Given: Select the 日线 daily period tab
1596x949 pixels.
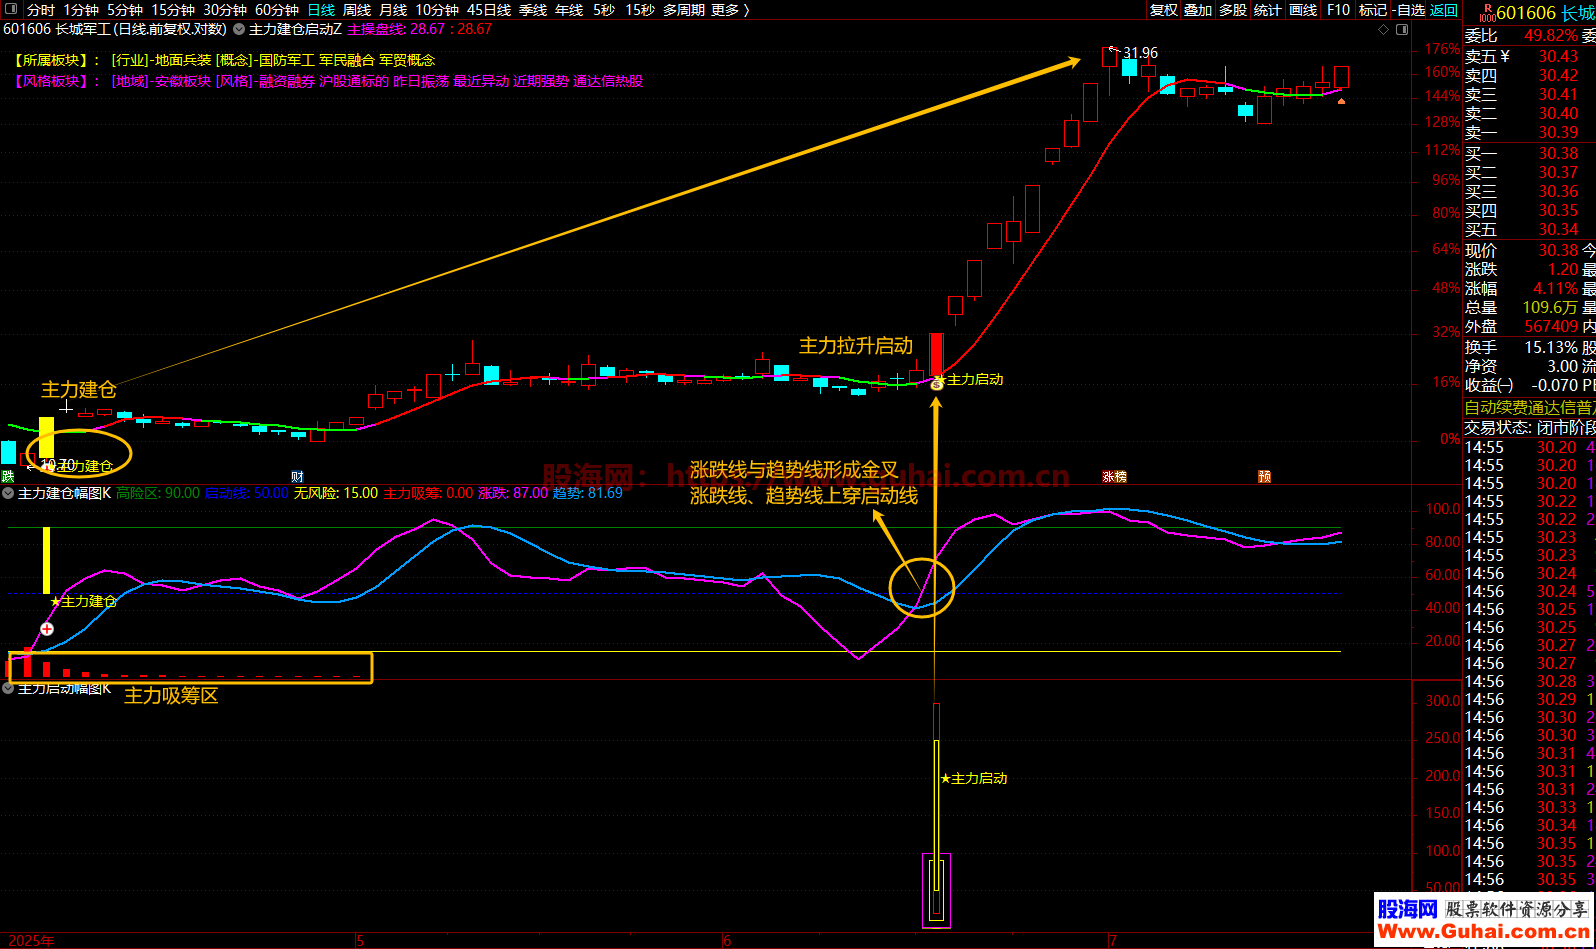Looking at the screenshot, I should point(321,10).
